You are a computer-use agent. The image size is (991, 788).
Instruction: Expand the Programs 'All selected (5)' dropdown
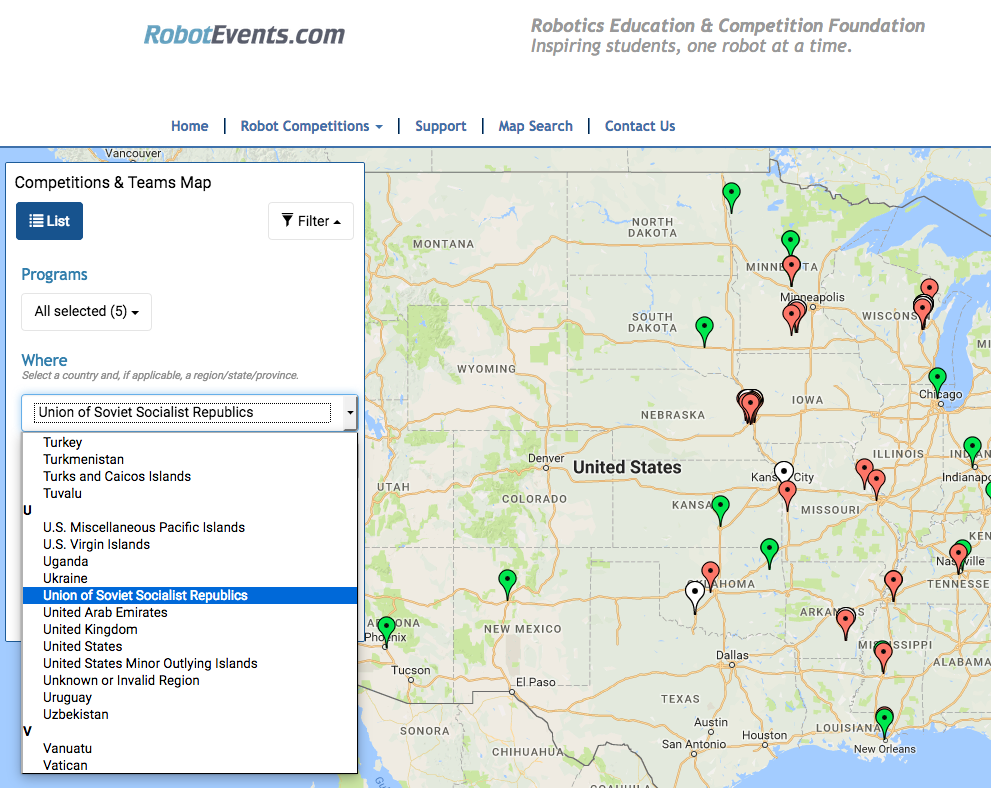86,311
